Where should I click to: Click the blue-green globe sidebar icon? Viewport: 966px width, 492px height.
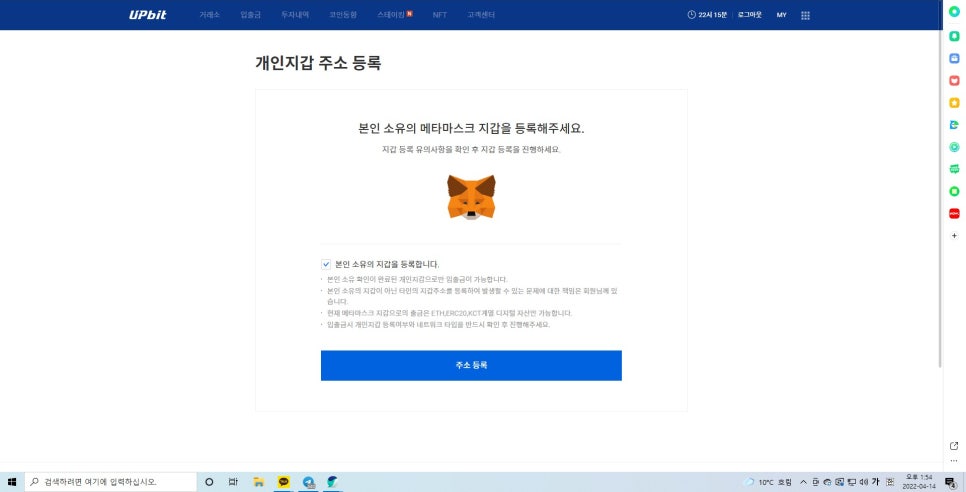click(954, 125)
